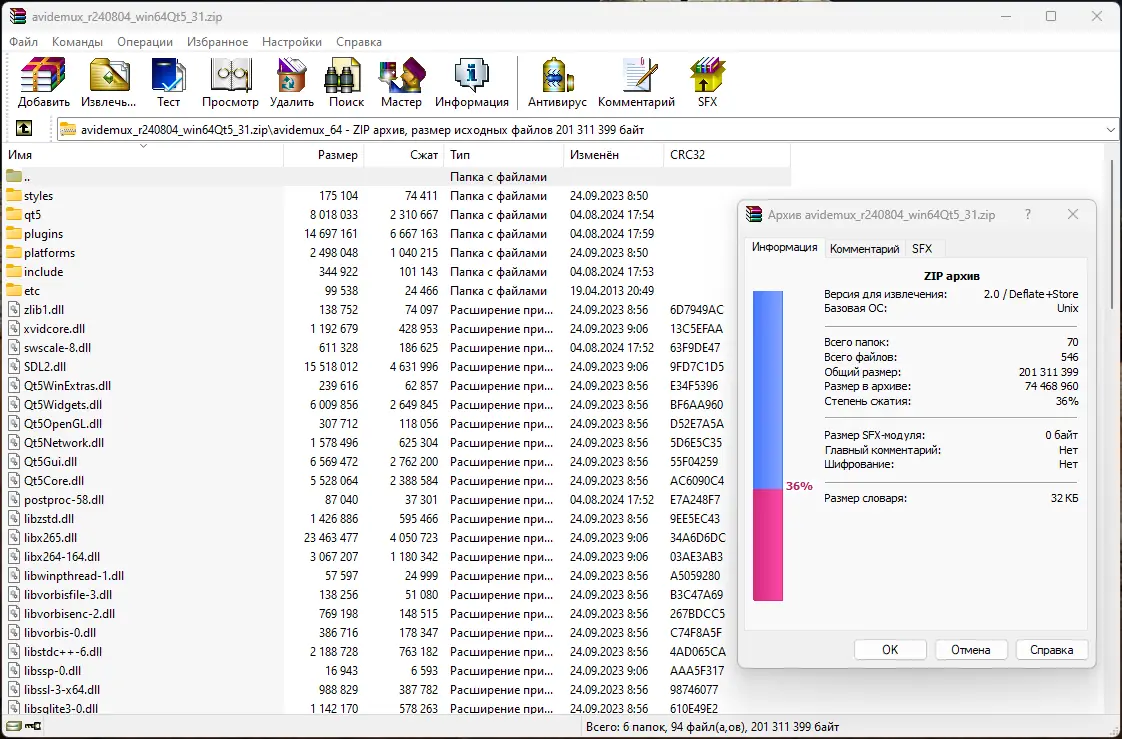Screen dimensions: 1122x739
Task: Launch the Мастер (Wizard) tool
Action: (401, 75)
